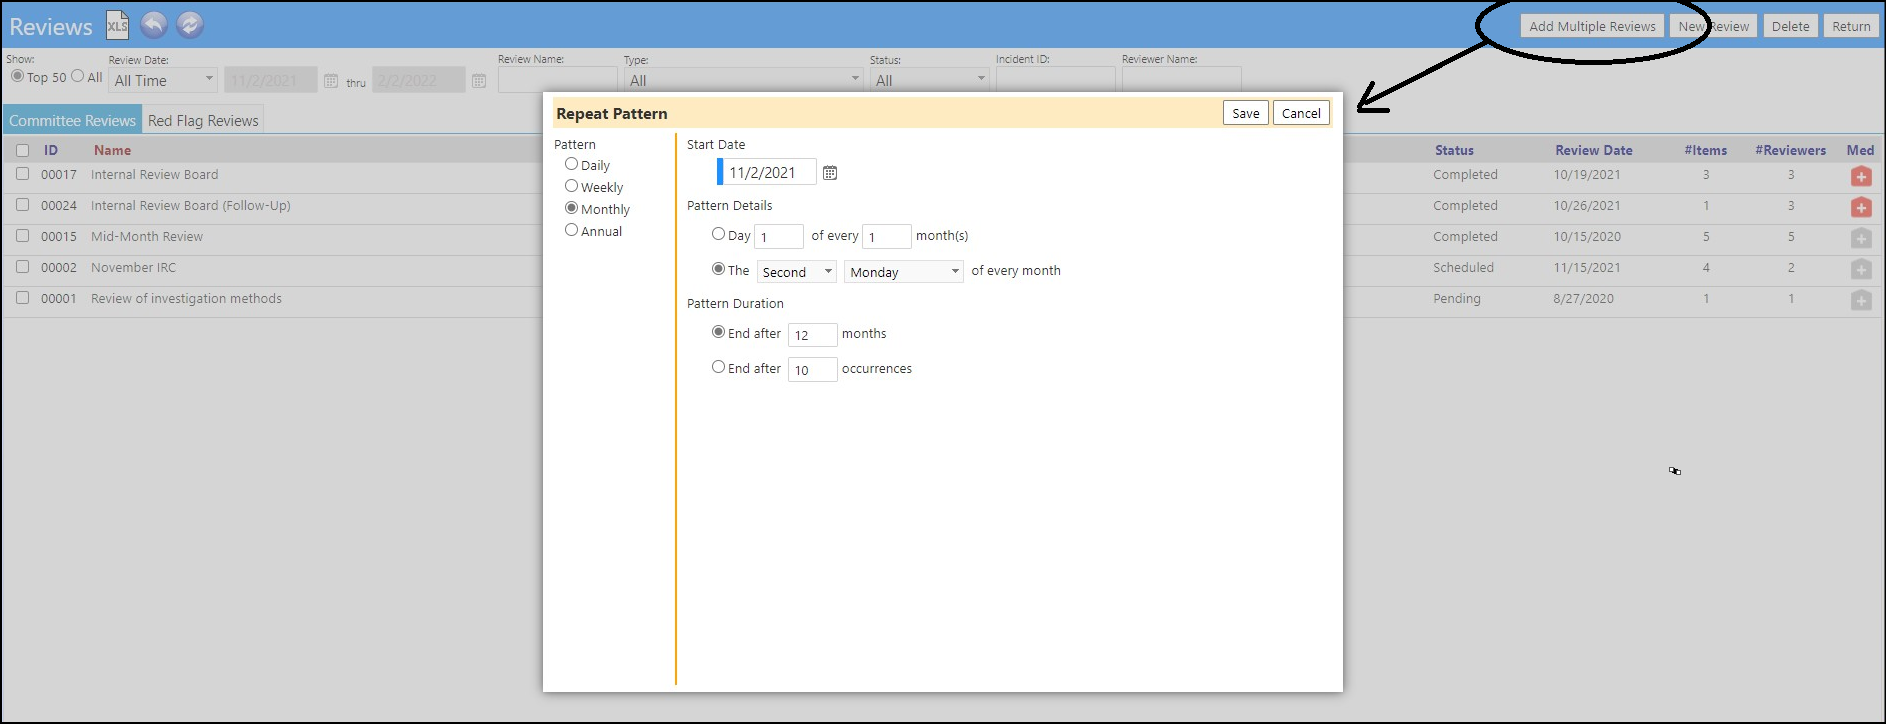Click the 'November IRC' review name
1886x724 pixels.
[133, 267]
